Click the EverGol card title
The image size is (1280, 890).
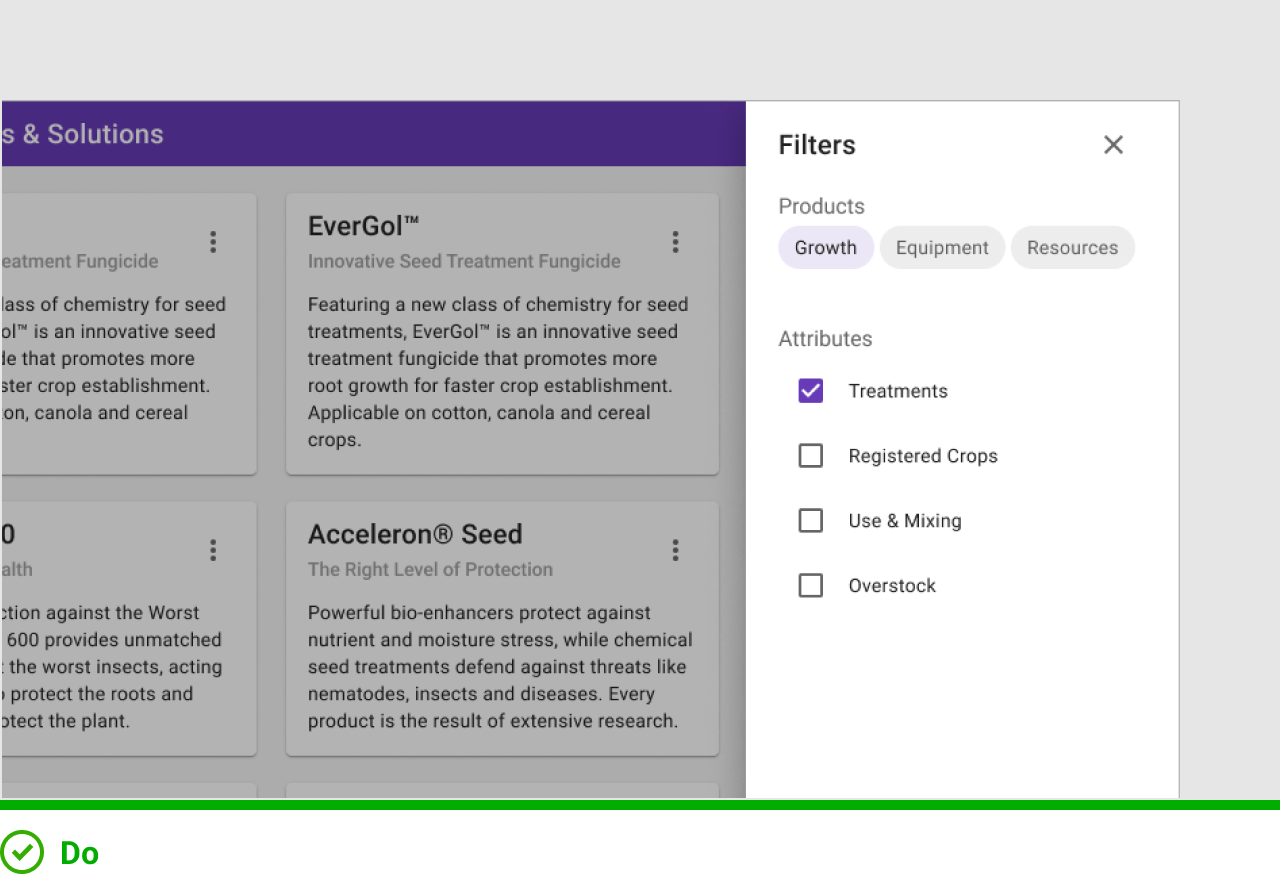(364, 227)
